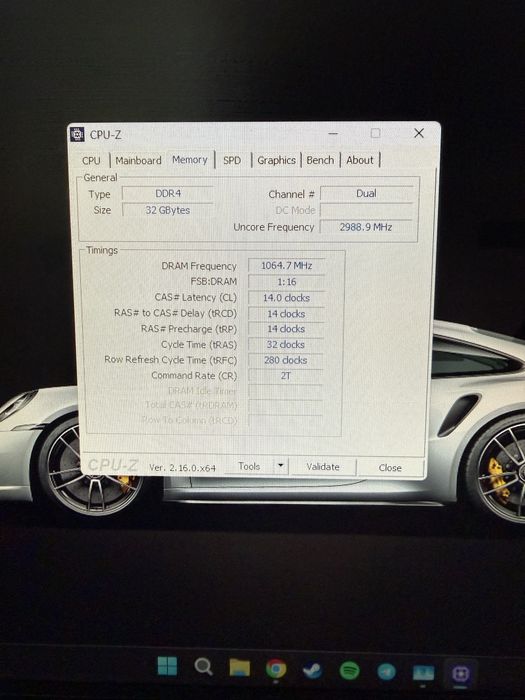Click the empty DRAM Idle Timer field
Viewport: 525px width, 700px height.
click(x=286, y=392)
